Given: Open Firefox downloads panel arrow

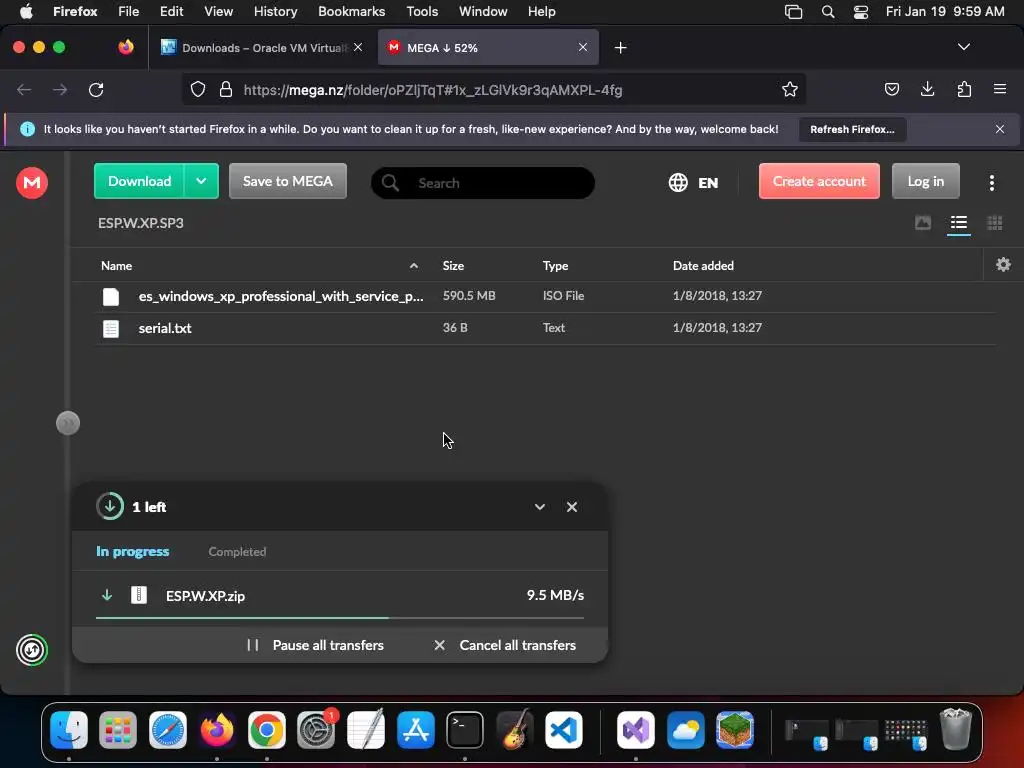Looking at the screenshot, I should click(927, 89).
